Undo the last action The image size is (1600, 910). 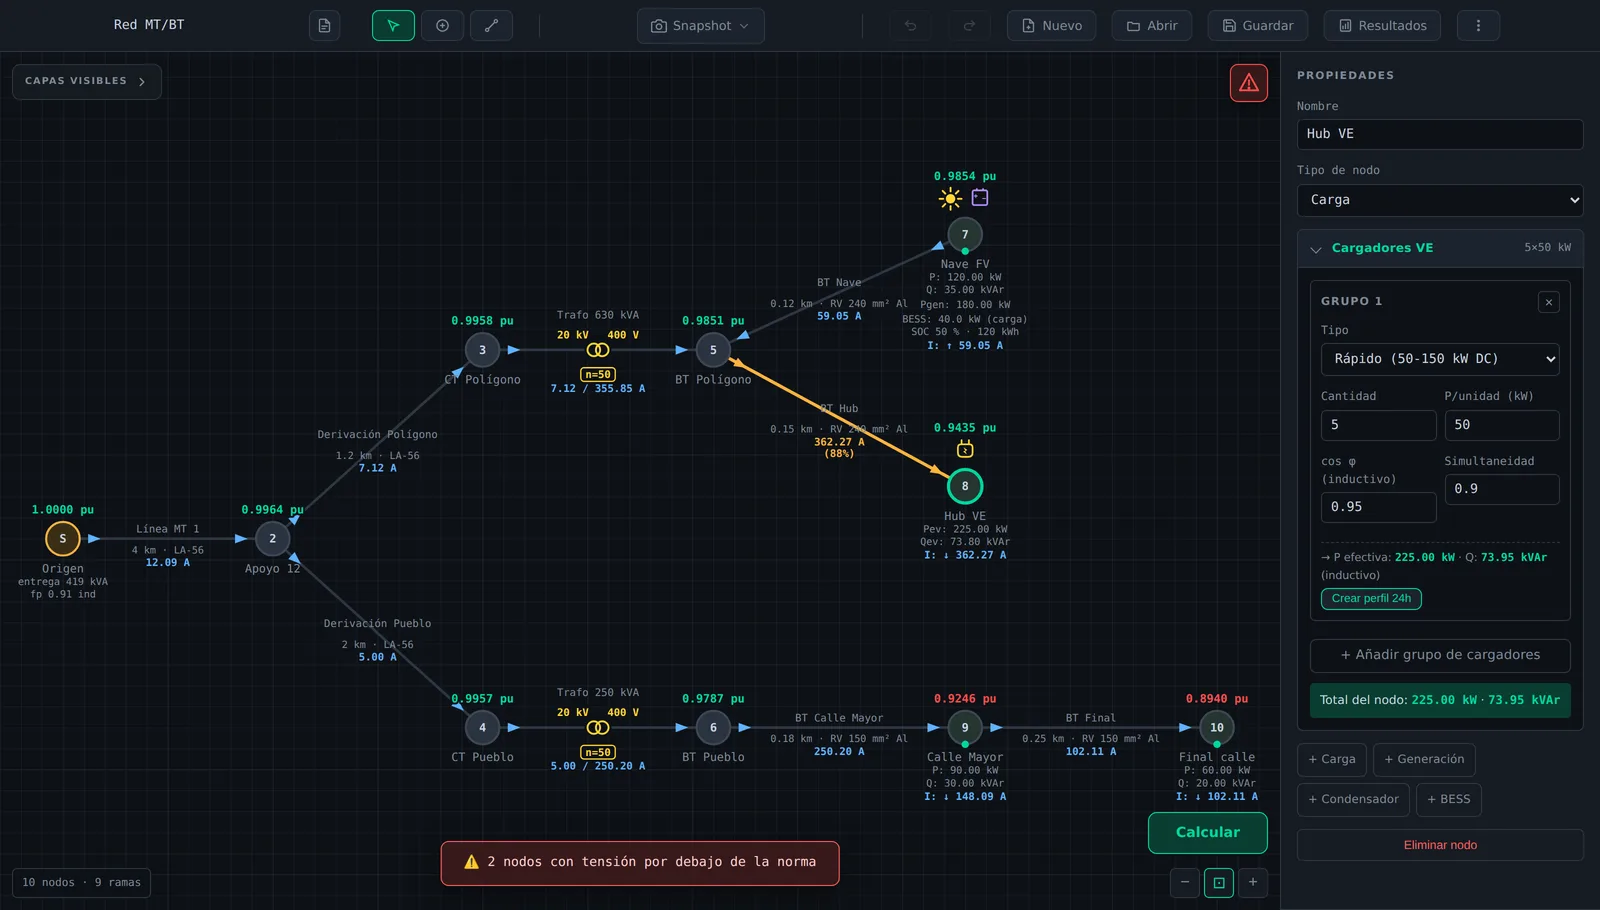point(910,26)
